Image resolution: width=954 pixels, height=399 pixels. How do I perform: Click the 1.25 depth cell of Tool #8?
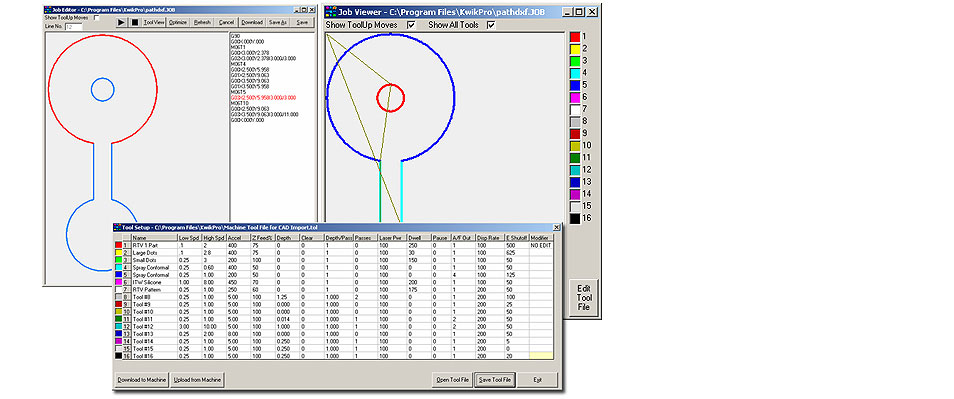[287, 296]
